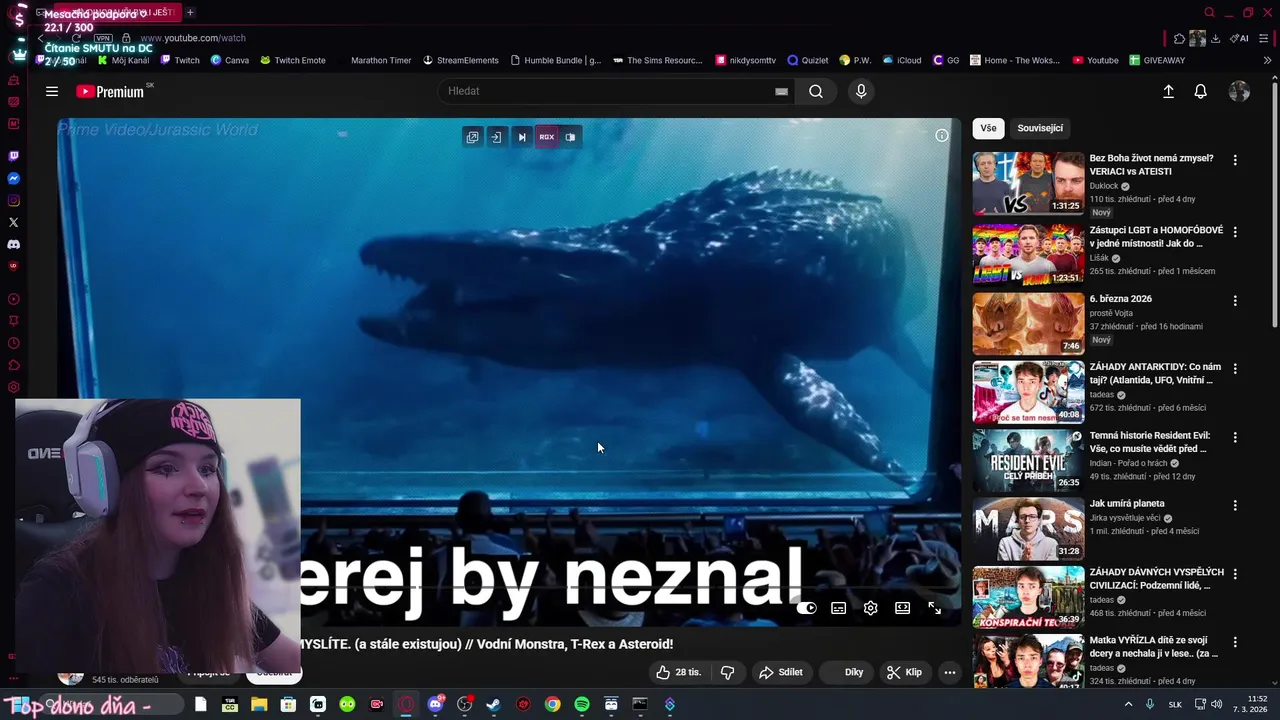This screenshot has width=1280, height=720.
Task: Expand hidden bookmarks with the chevron
Action: point(1267,60)
